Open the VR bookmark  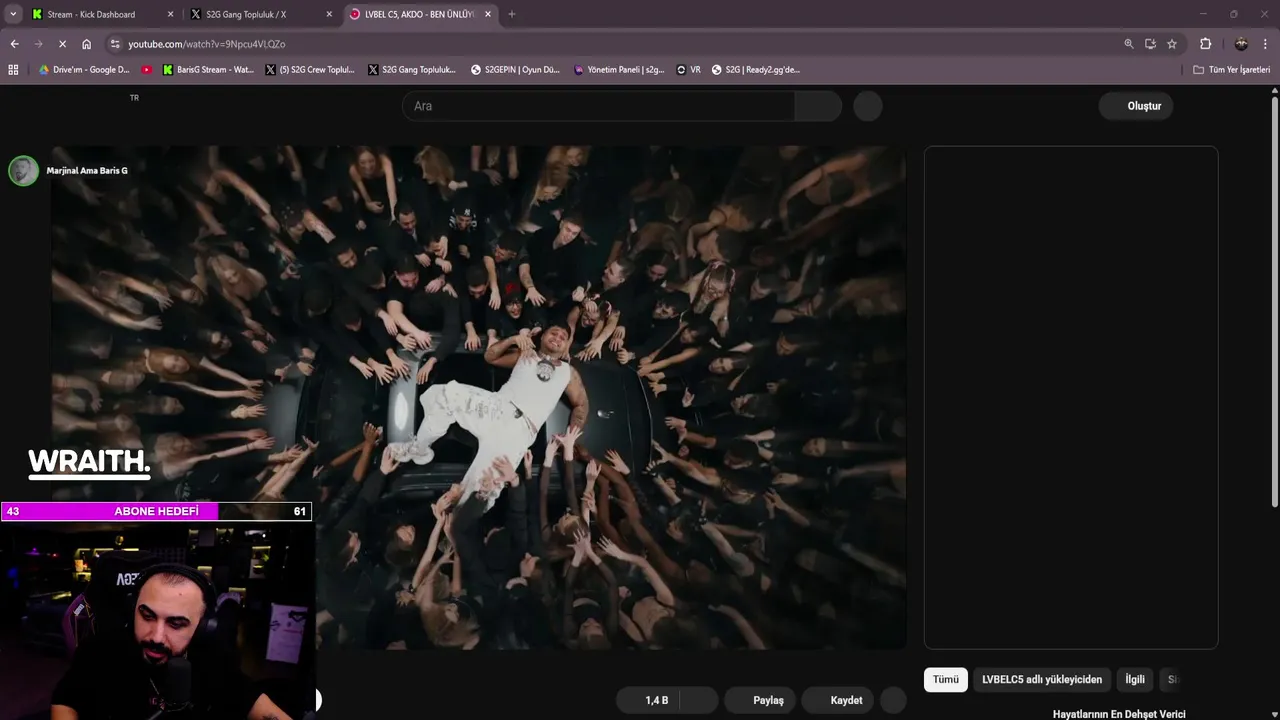(x=689, y=70)
